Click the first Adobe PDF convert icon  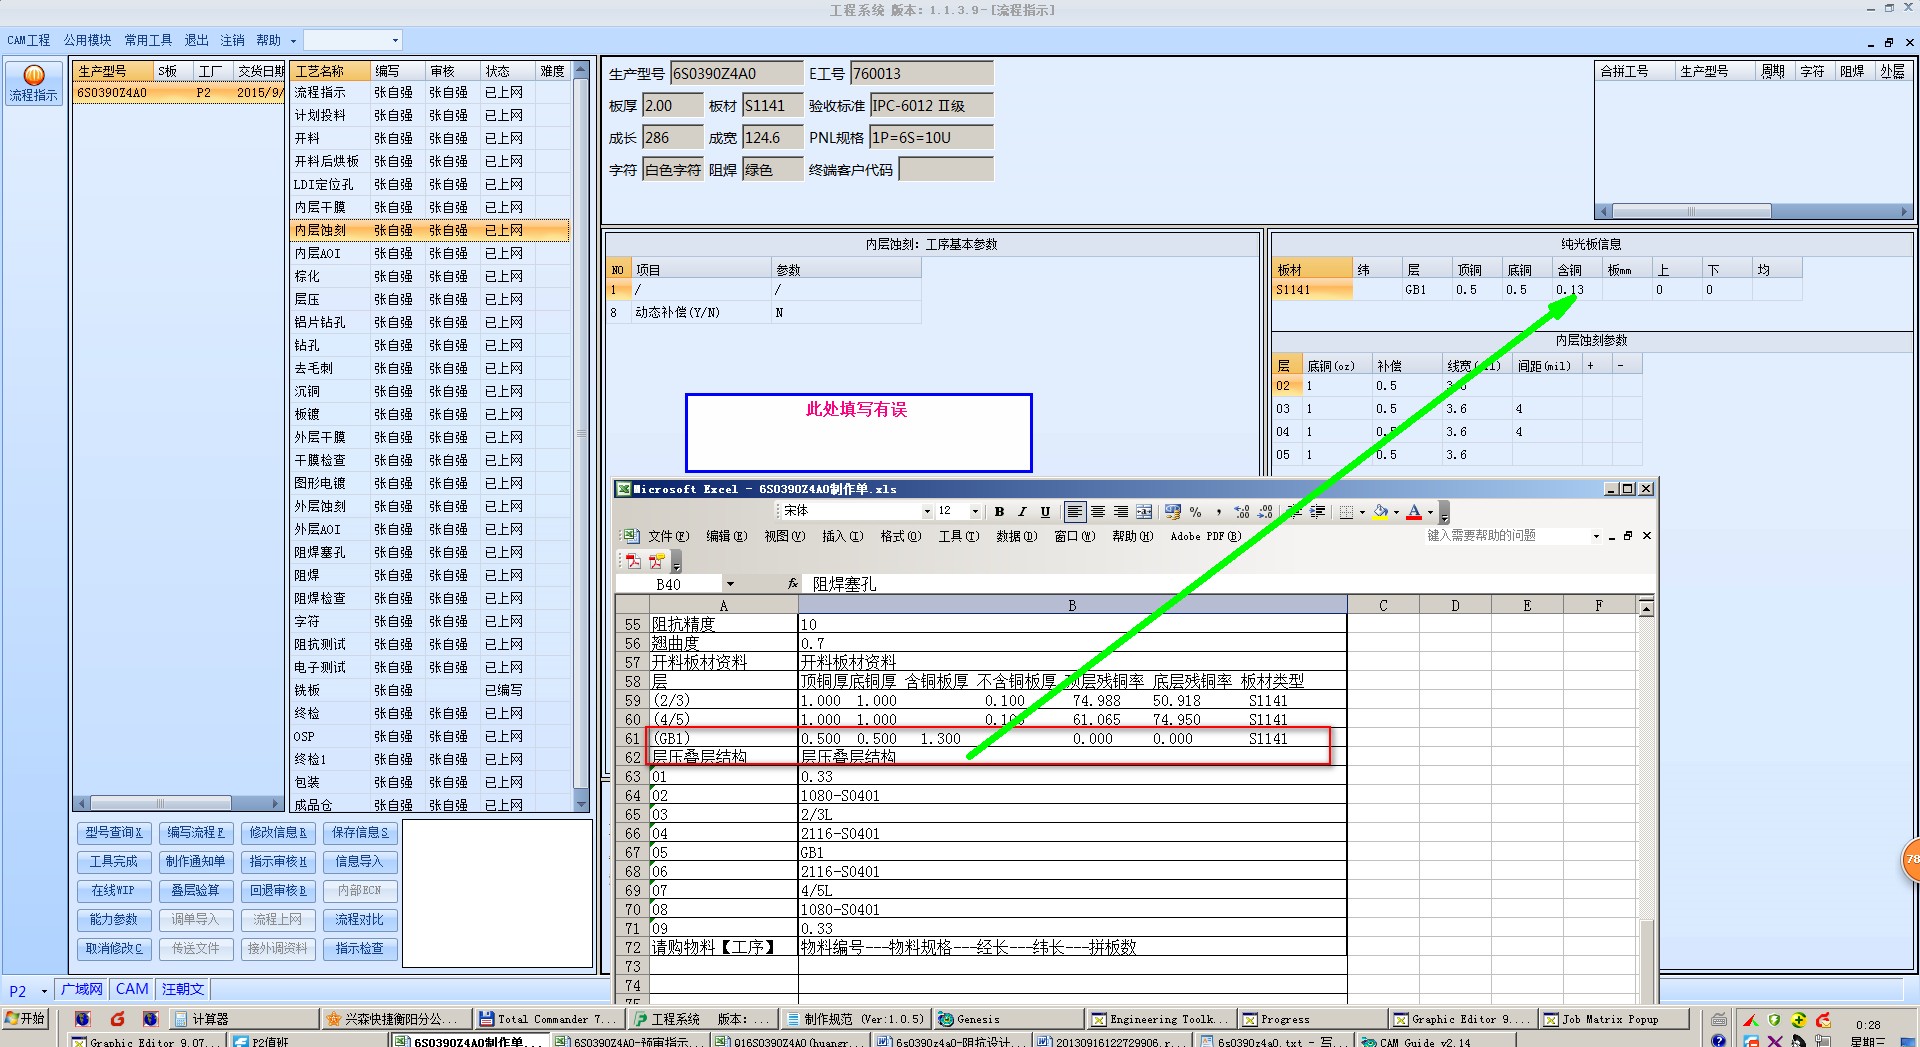click(x=633, y=562)
